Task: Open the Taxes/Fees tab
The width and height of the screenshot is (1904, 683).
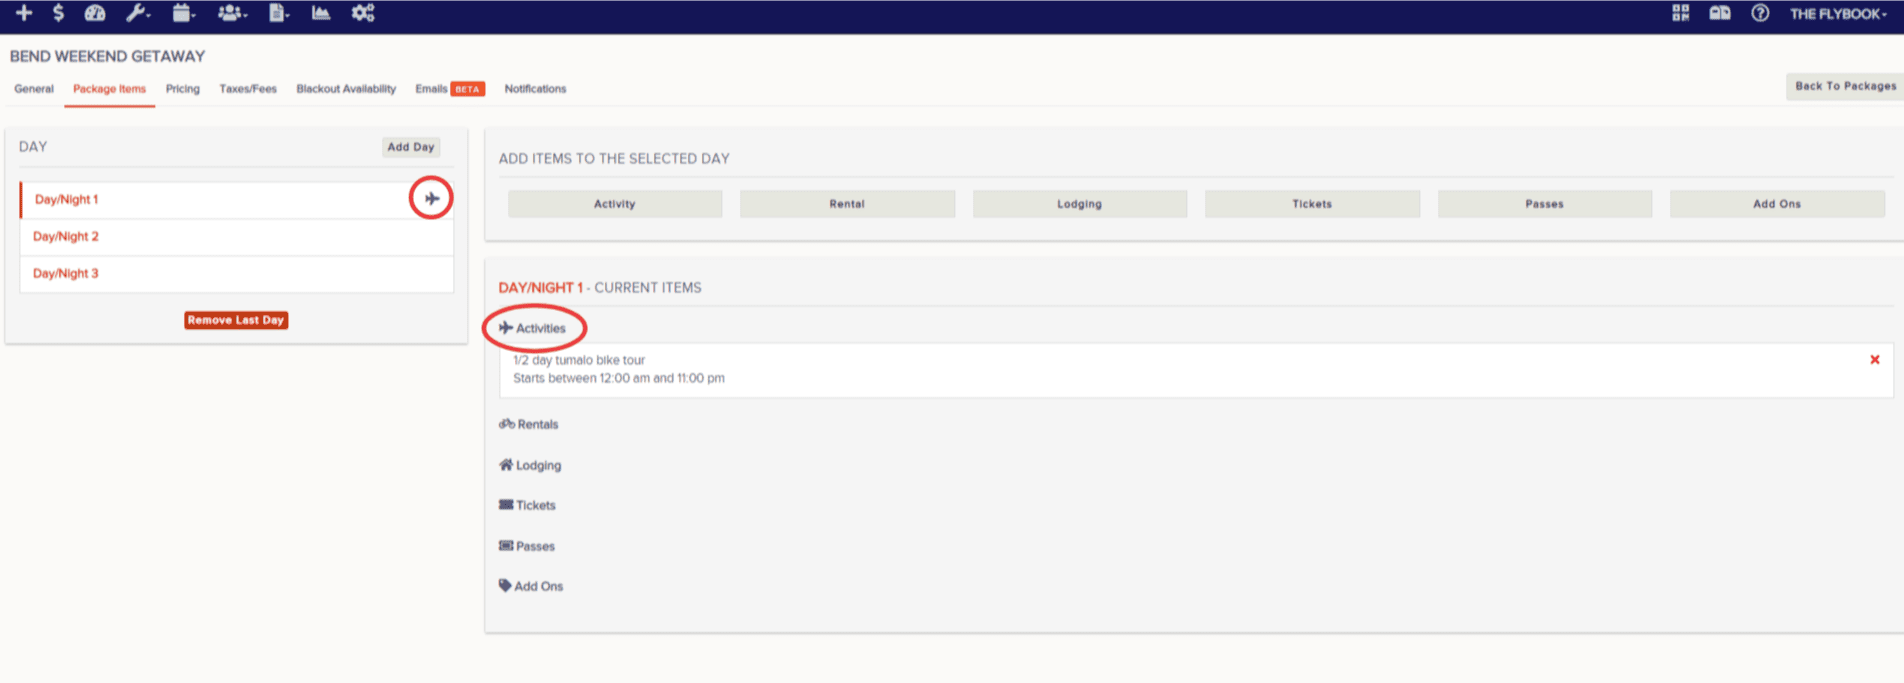Action: tap(248, 89)
